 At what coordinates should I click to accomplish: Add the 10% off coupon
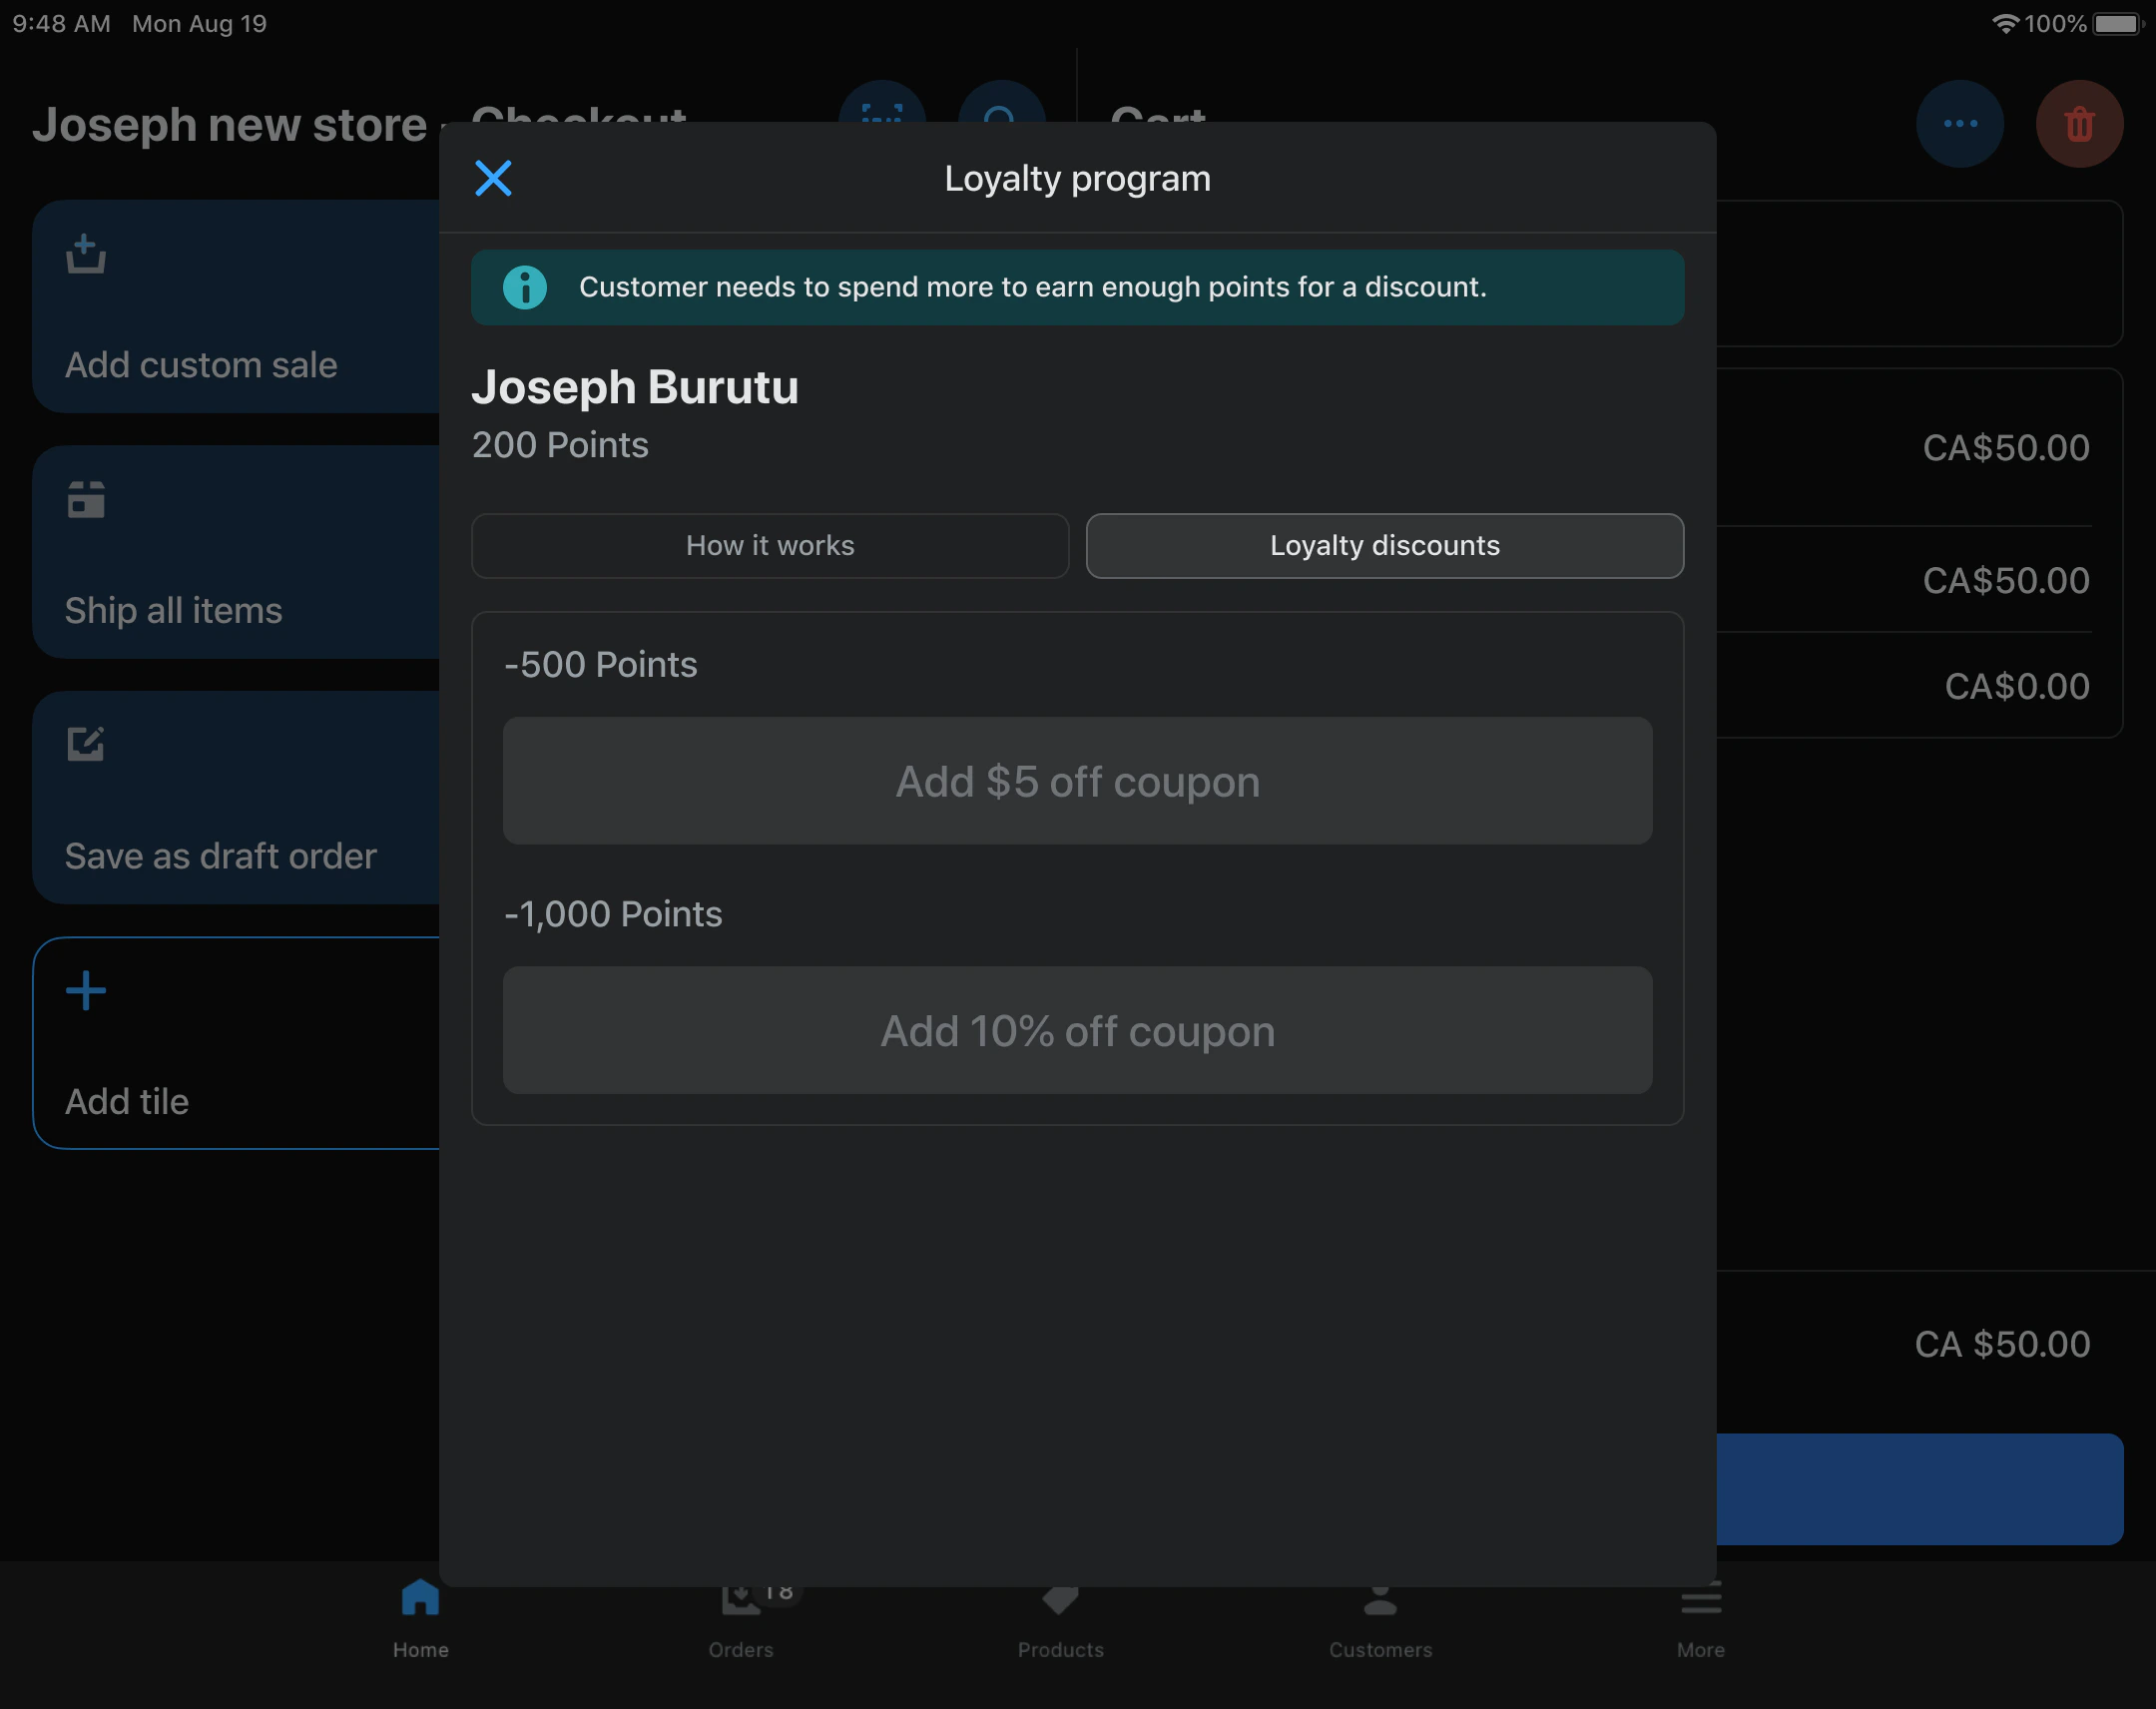pos(1077,1030)
